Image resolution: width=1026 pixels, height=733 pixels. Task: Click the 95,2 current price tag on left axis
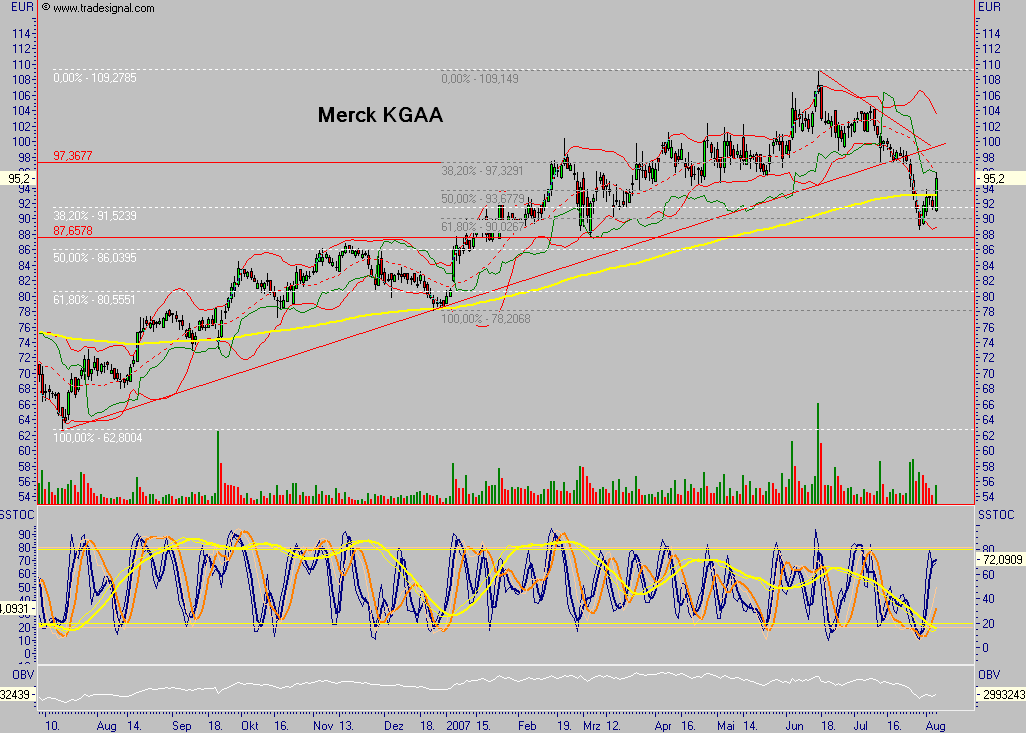click(18, 179)
